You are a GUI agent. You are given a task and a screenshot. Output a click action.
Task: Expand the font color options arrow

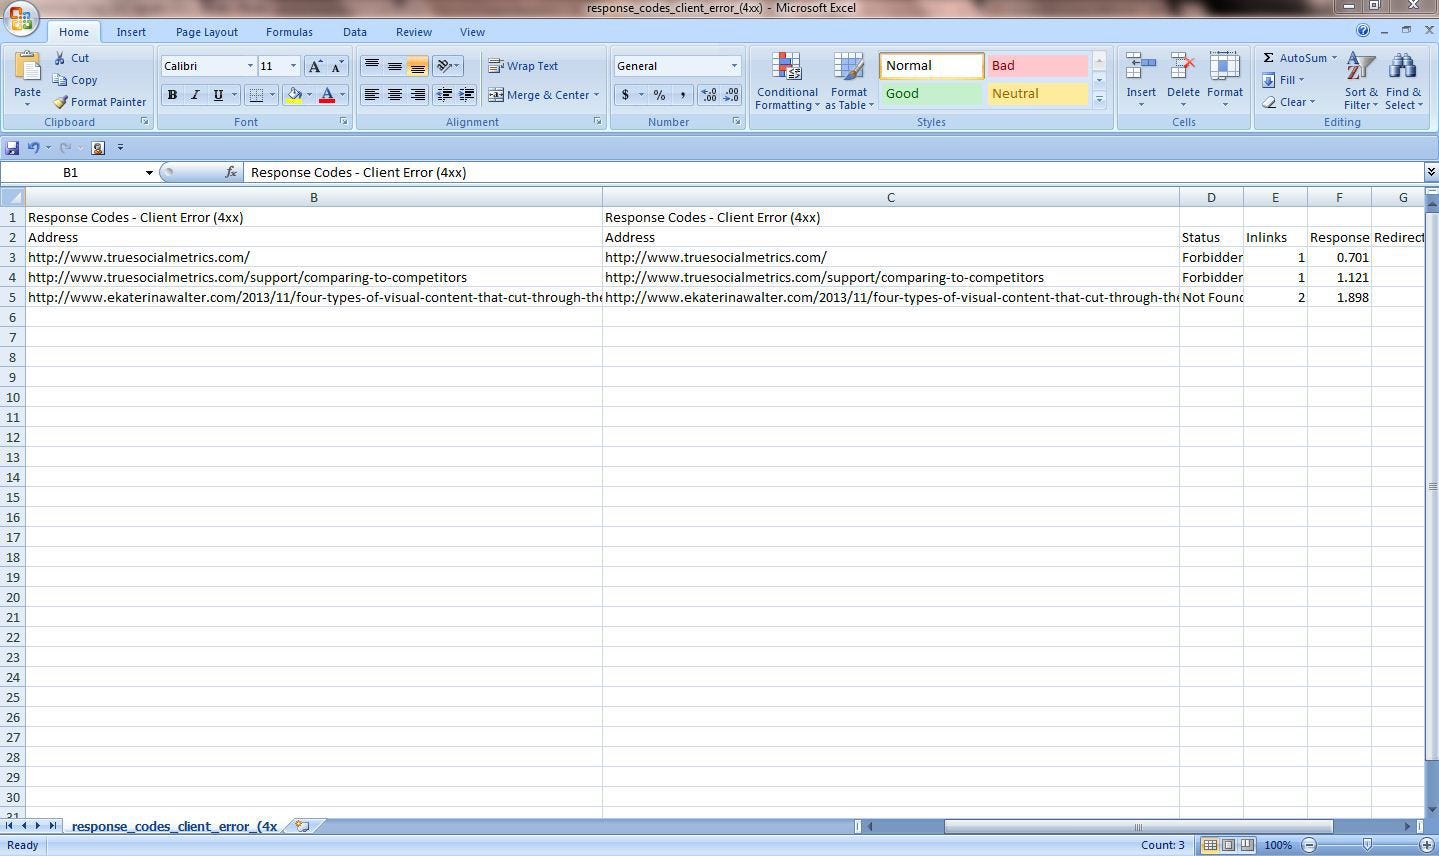(342, 95)
